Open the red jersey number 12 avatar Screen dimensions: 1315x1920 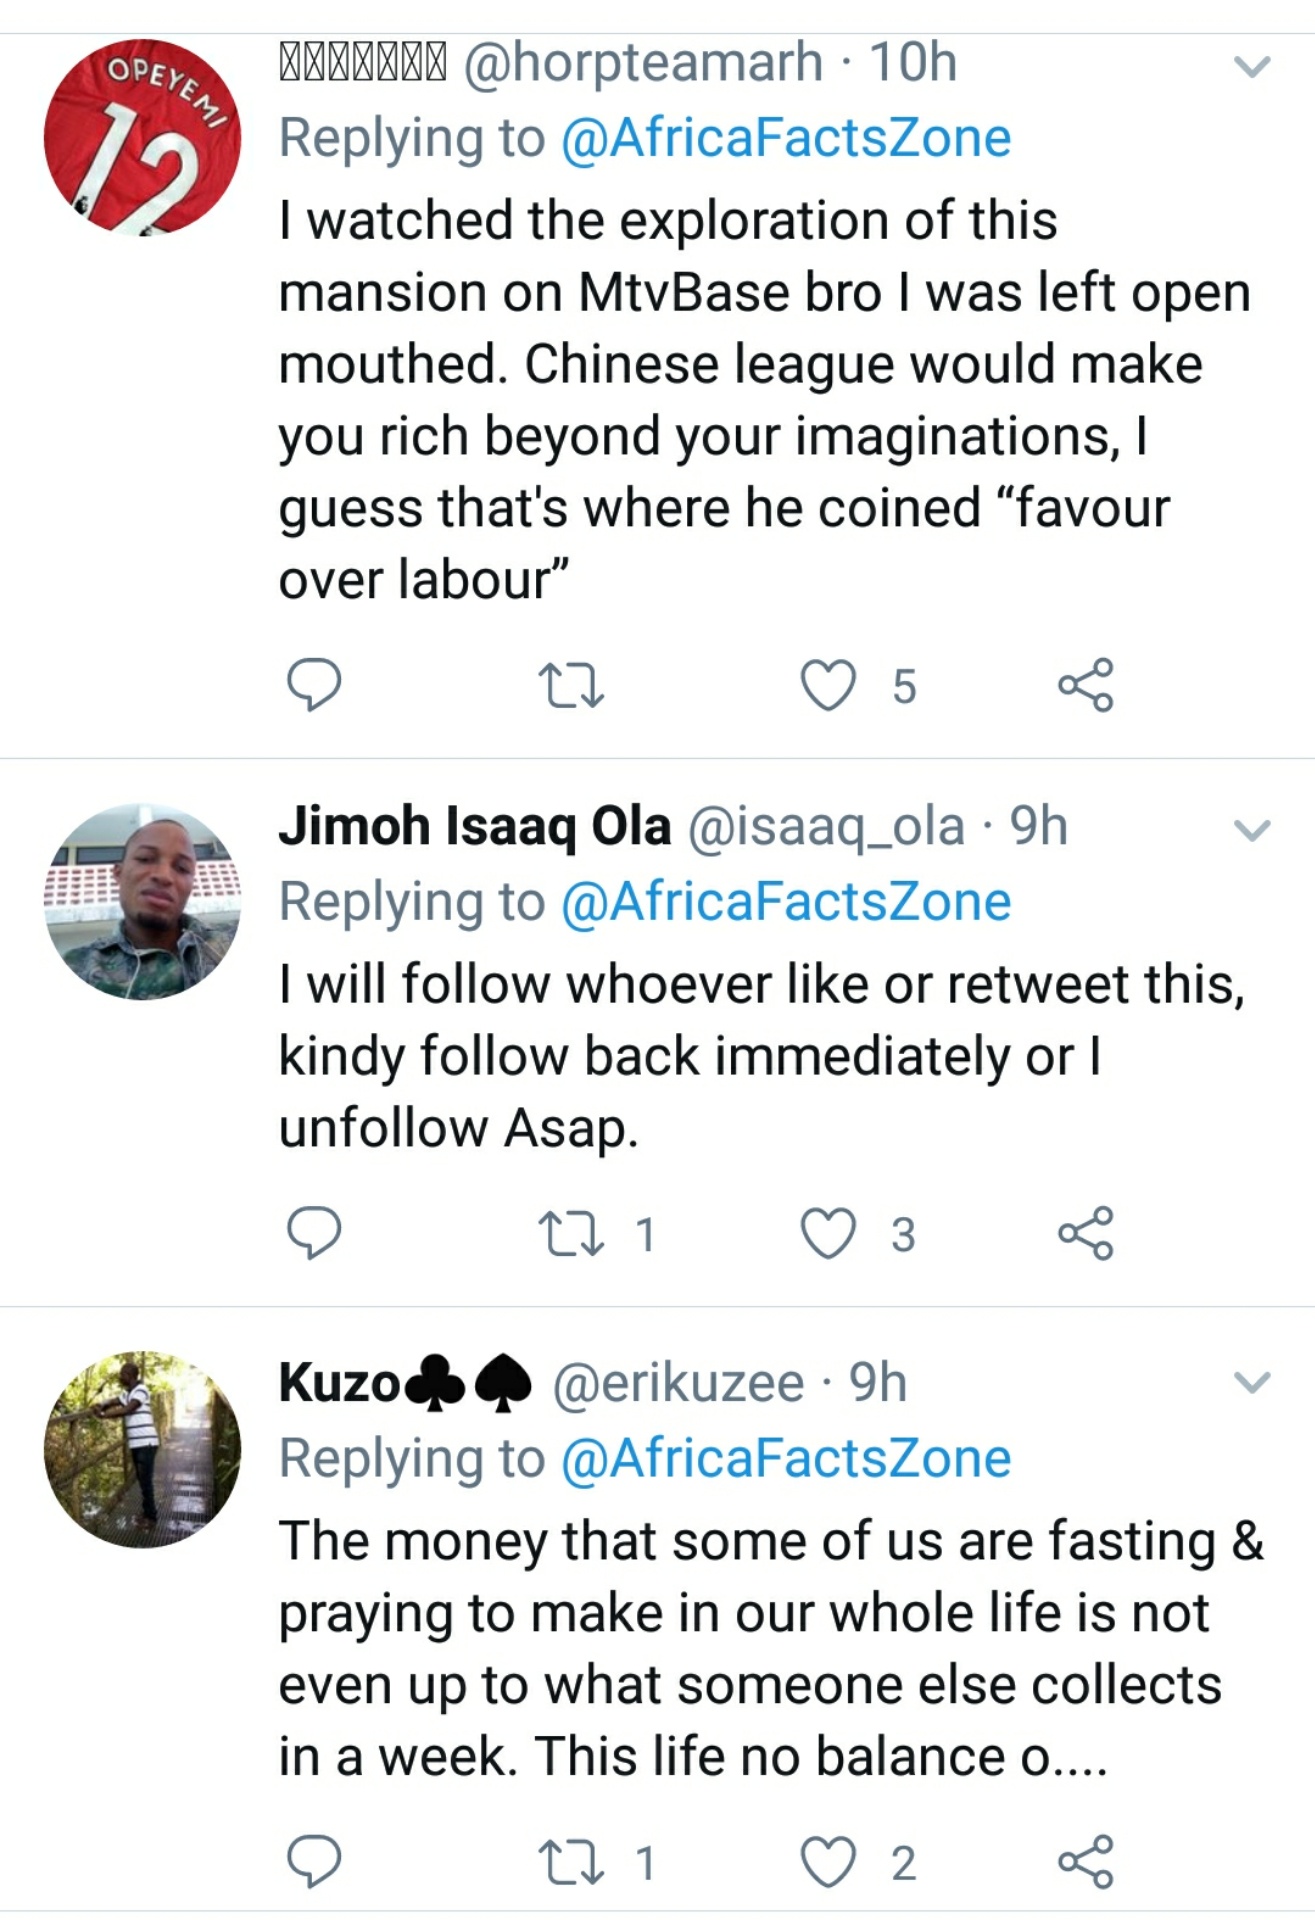[142, 138]
